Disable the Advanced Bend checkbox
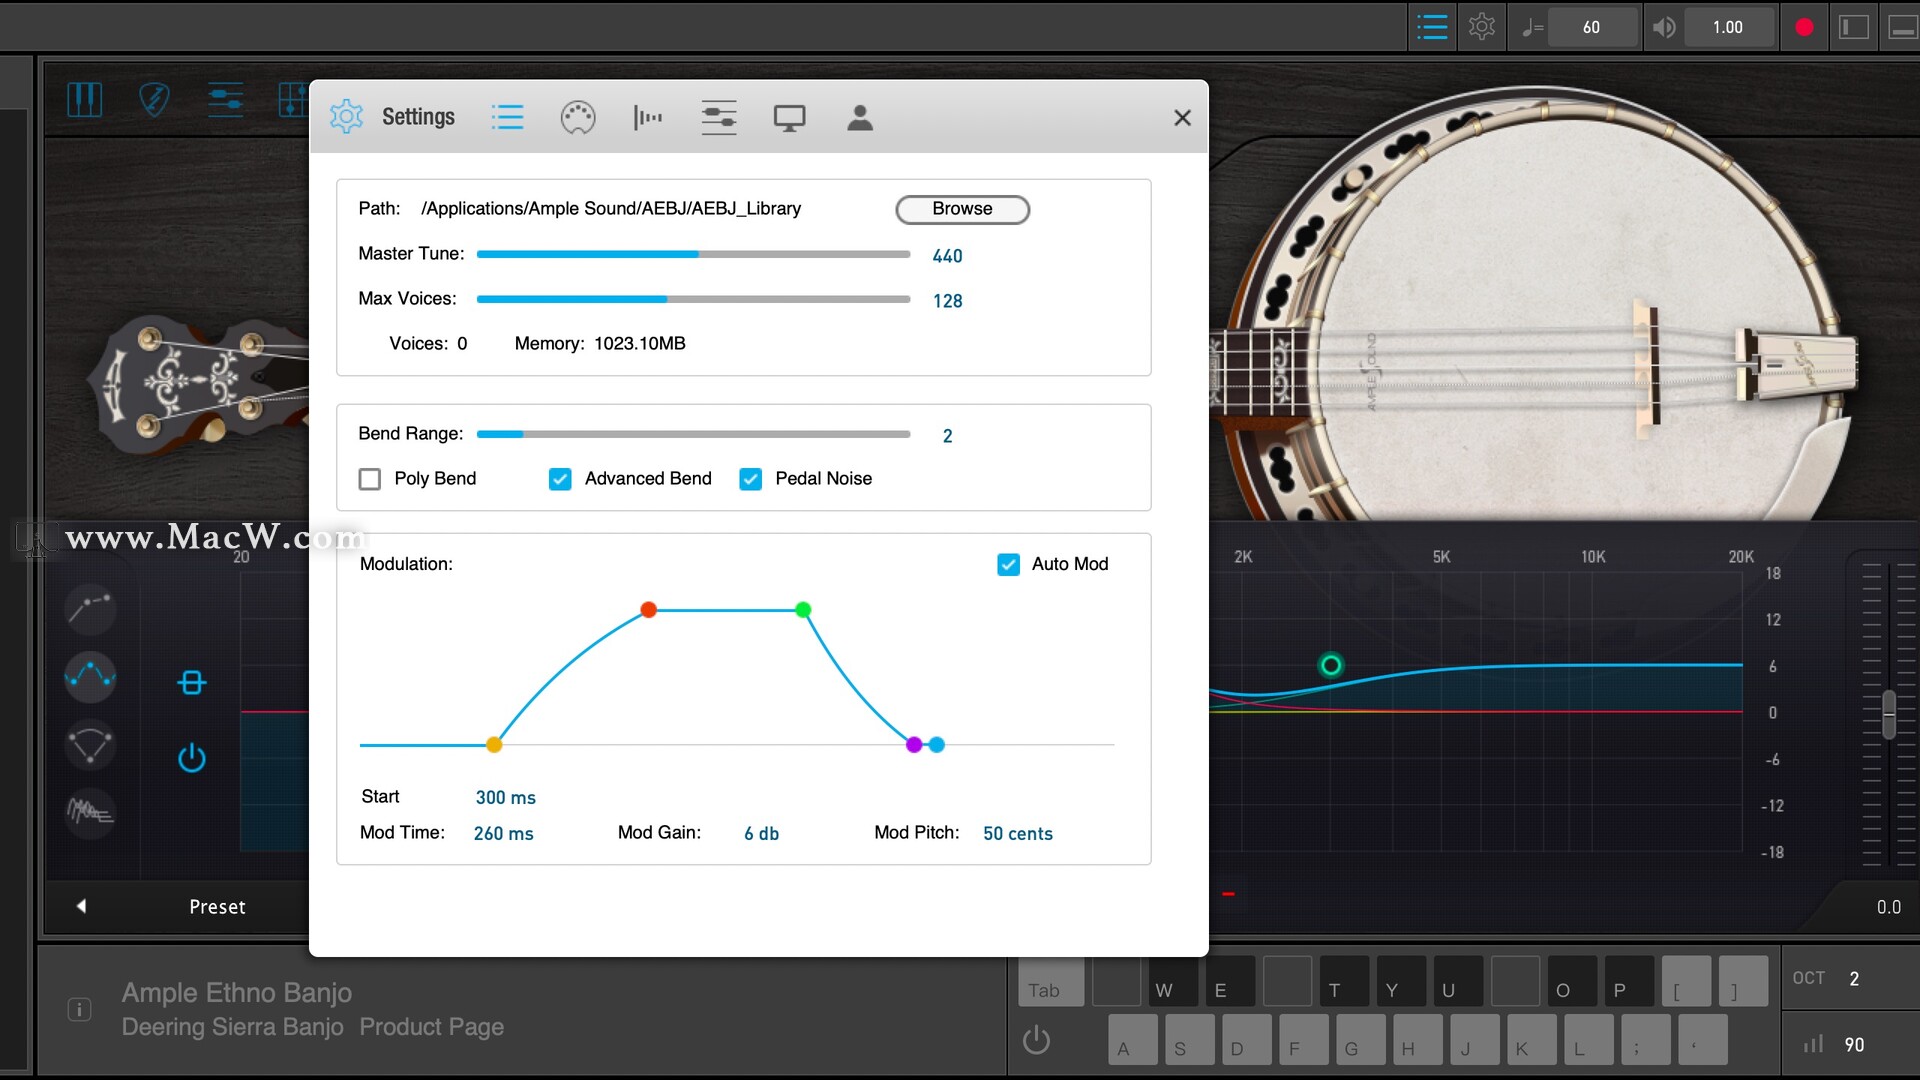The image size is (1920, 1080). 560,479
